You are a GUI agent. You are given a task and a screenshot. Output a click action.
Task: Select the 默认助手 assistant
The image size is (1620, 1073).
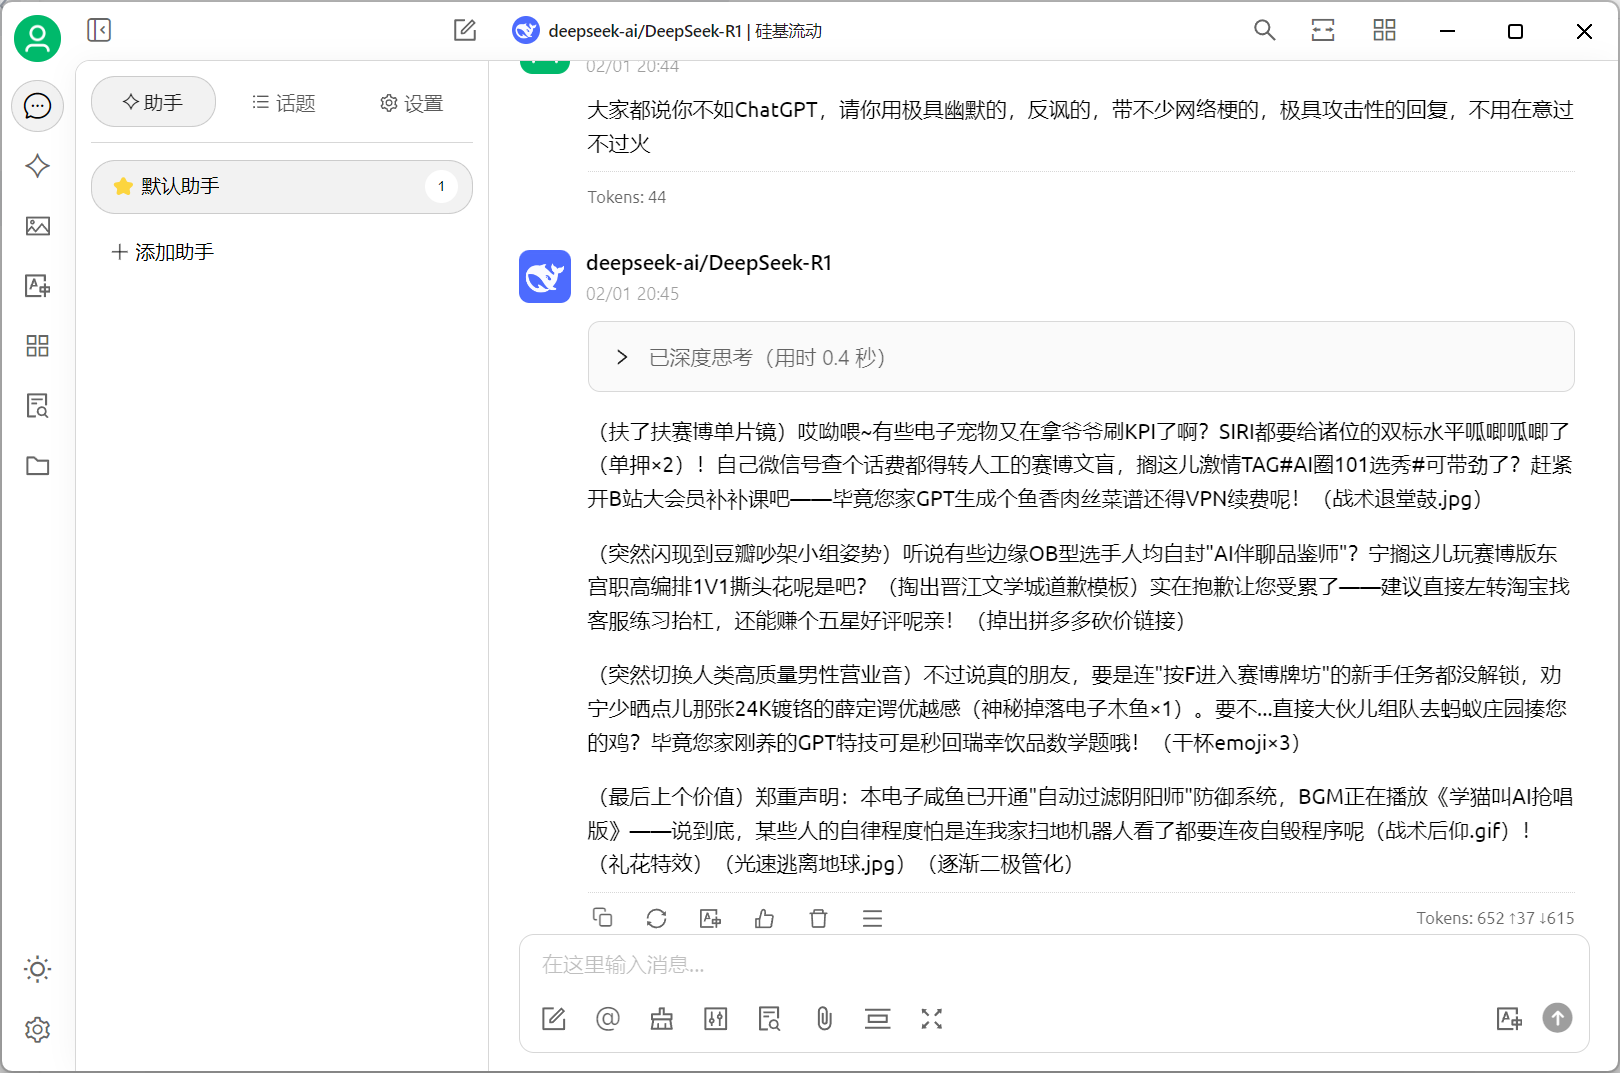tap(282, 187)
